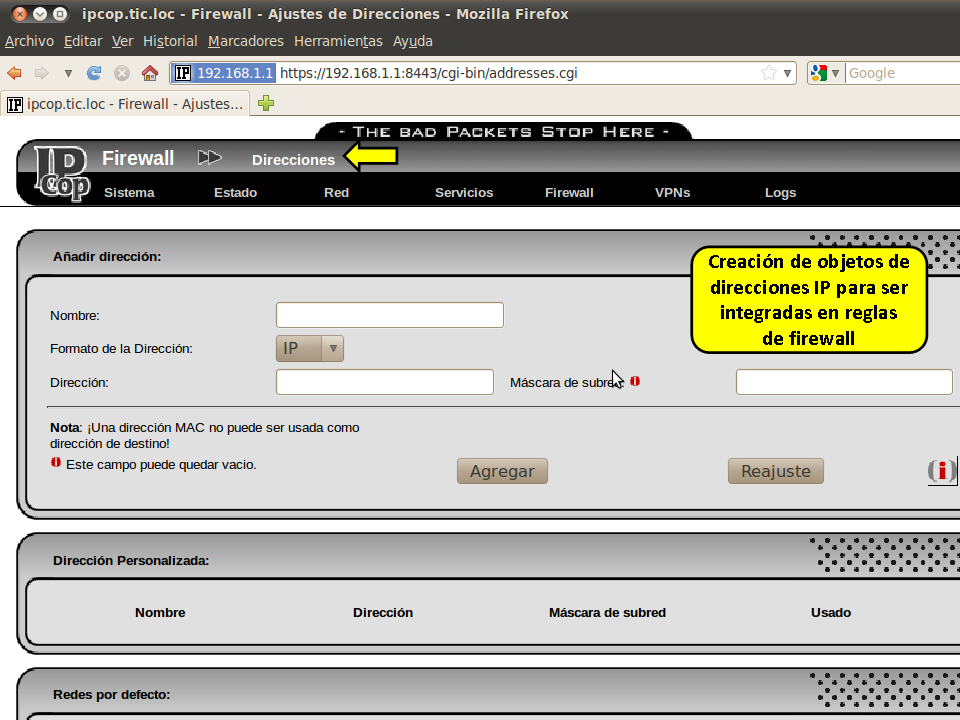The width and height of the screenshot is (960, 720).
Task: Click the Stop loading icon
Action: tap(122, 73)
